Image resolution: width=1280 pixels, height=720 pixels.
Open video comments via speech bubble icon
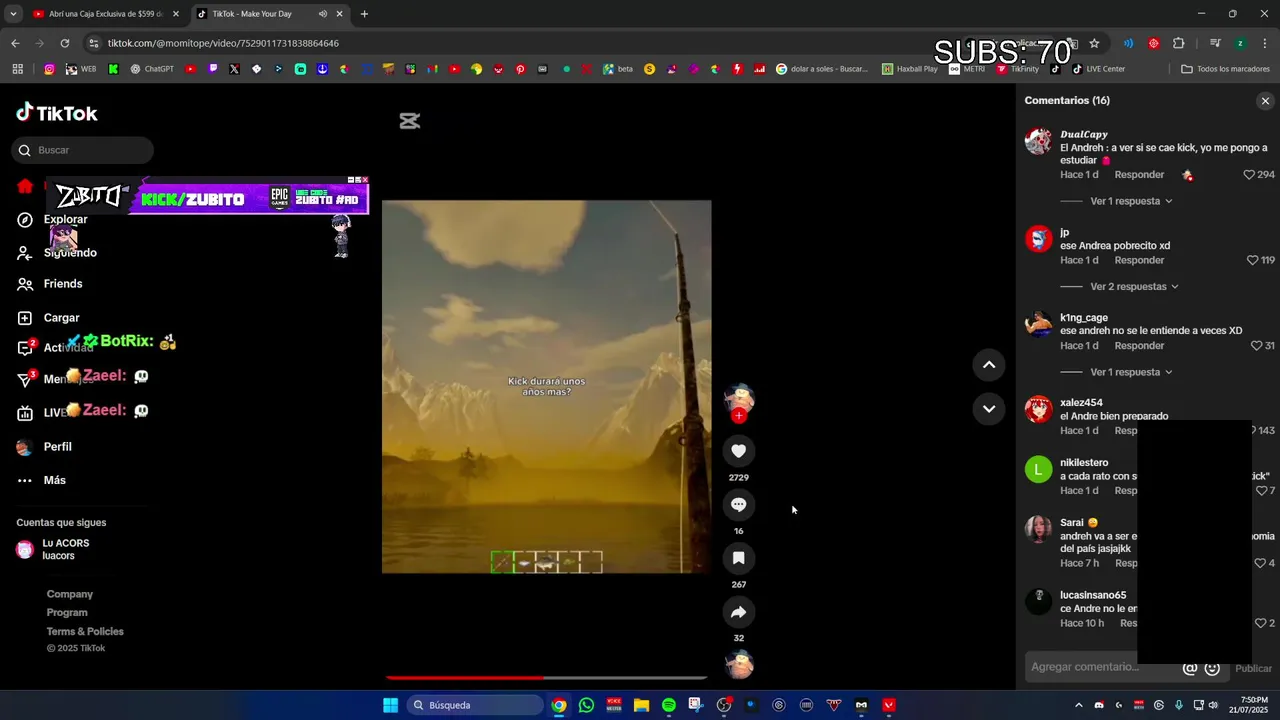click(739, 505)
